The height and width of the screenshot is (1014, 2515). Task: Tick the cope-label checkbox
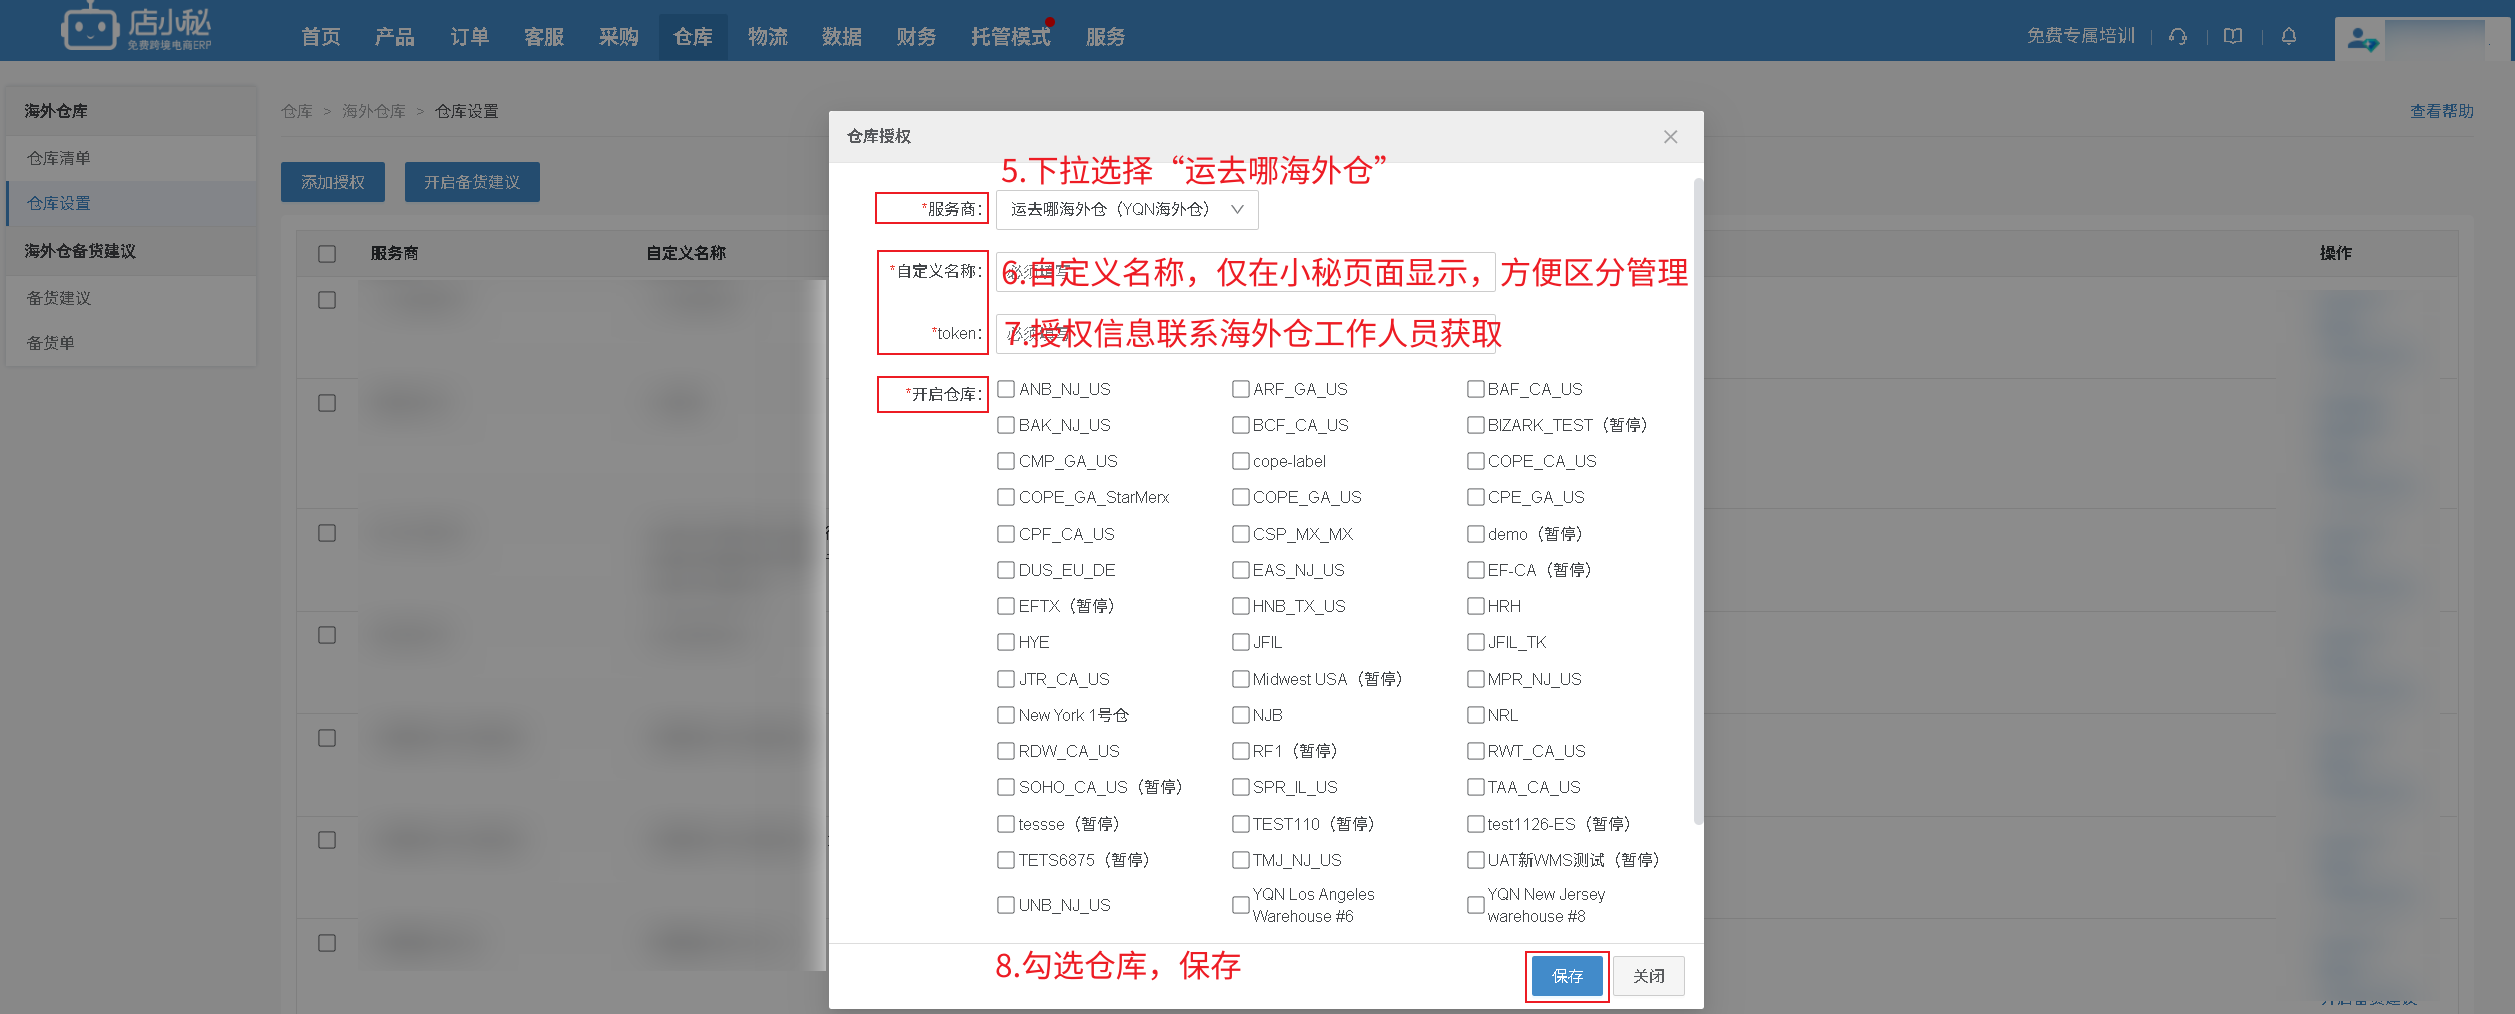1240,461
